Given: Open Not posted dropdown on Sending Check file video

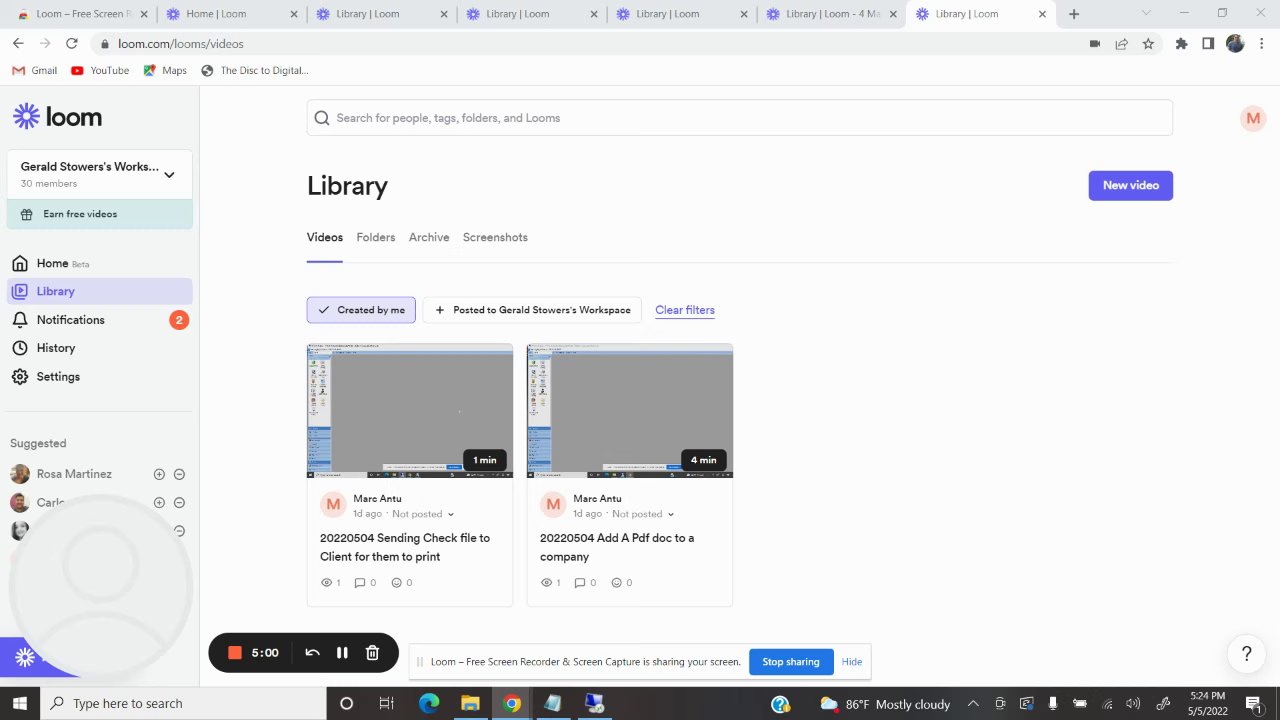Looking at the screenshot, I should click(x=423, y=514).
